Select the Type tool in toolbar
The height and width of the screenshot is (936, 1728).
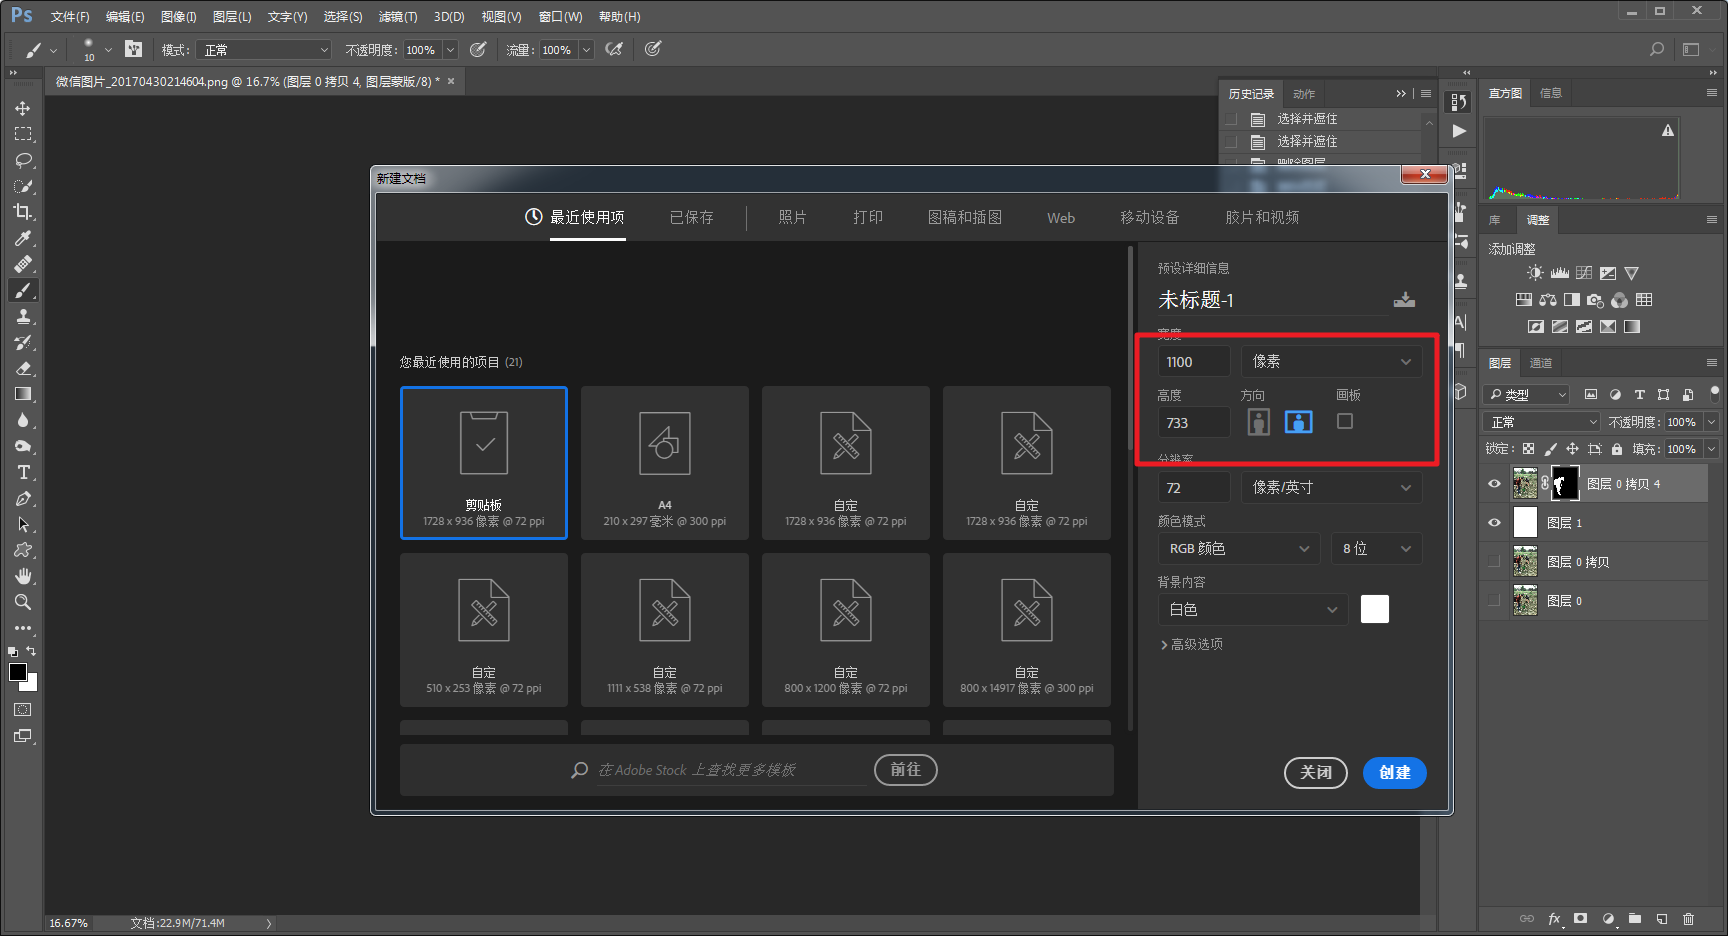click(23, 472)
